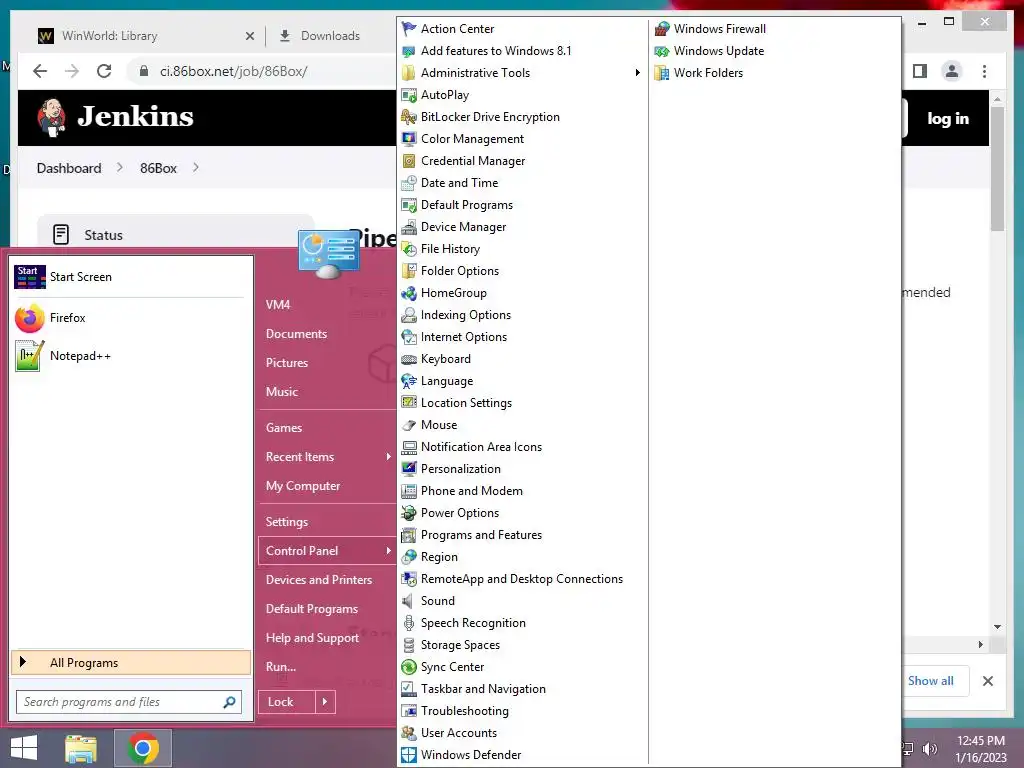Open Dashboard breadcrumb link
Viewport: 1024px width, 768px height.
[69, 168]
